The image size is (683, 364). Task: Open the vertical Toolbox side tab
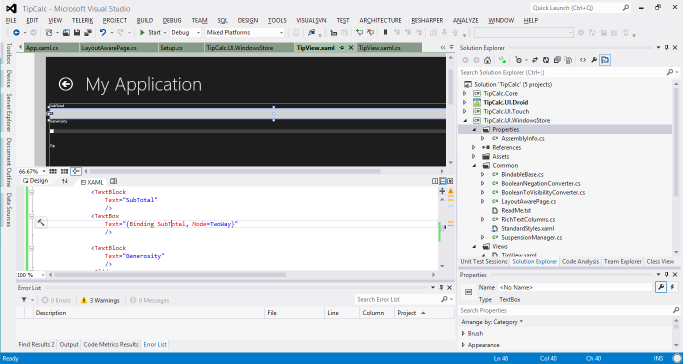pyautogui.click(x=8, y=55)
